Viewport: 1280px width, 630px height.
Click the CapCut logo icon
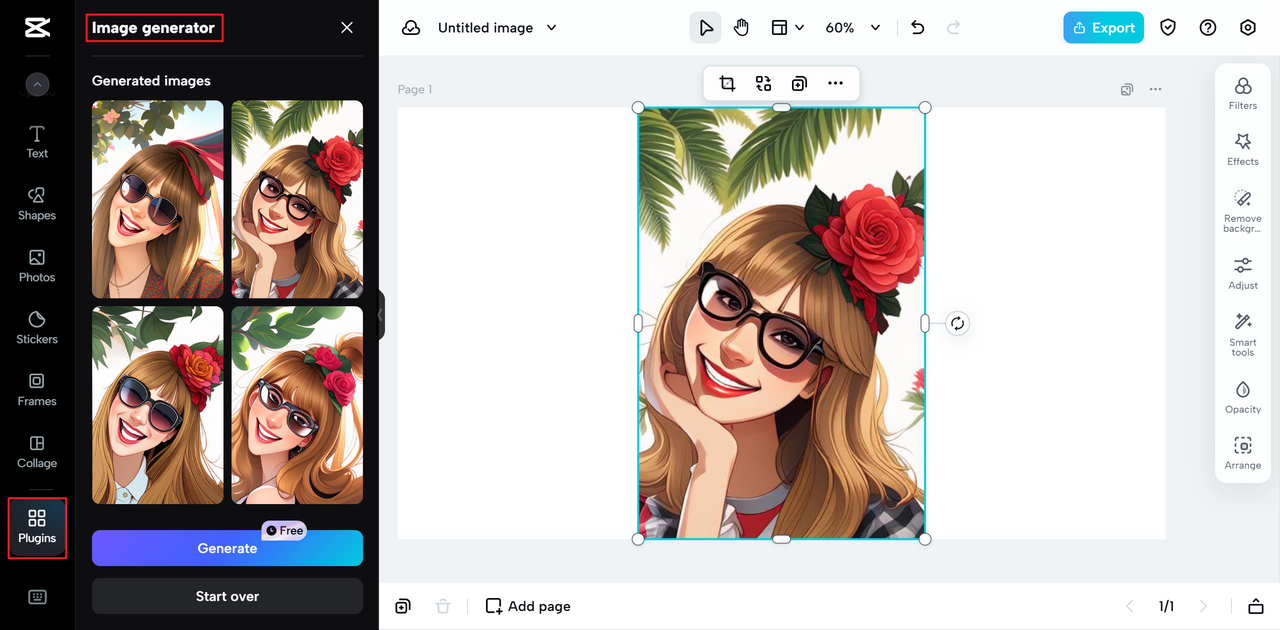point(37,28)
